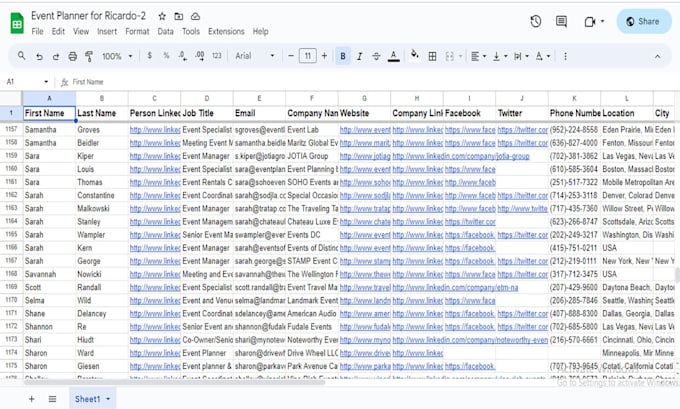Click the horizontal scrollbar

pyautogui.click(x=173, y=383)
